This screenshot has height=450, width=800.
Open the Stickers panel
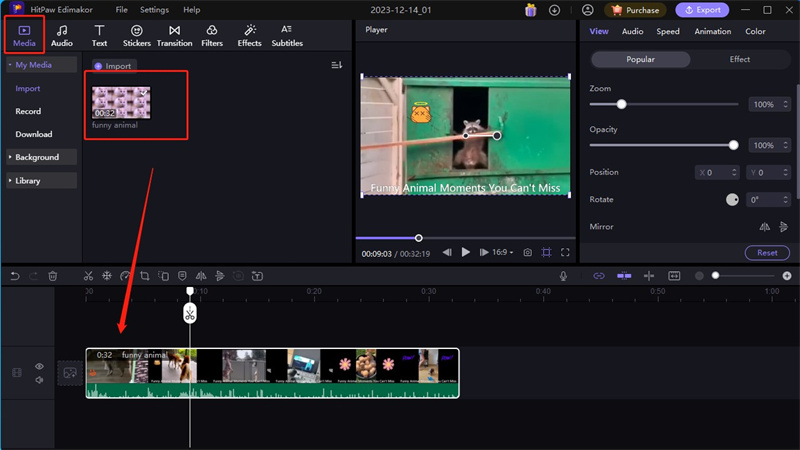click(137, 36)
